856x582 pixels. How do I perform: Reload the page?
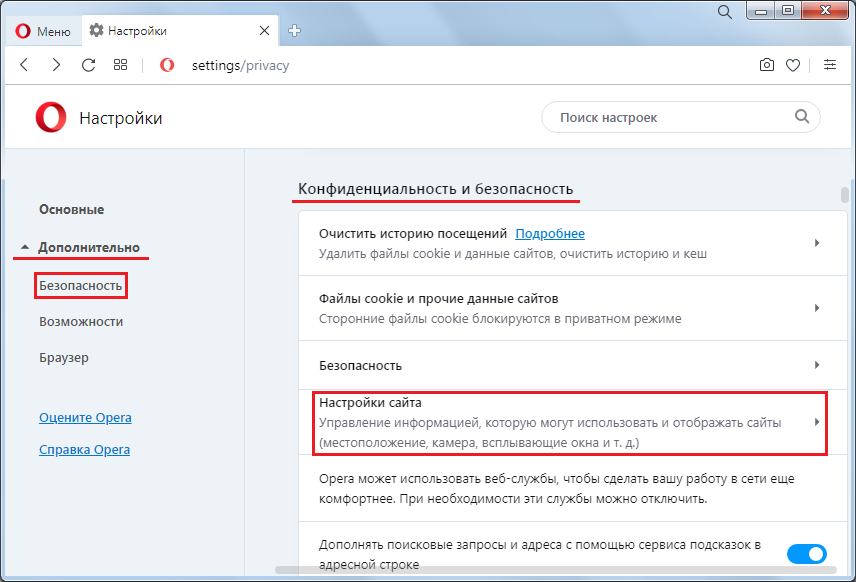pyautogui.click(x=88, y=65)
